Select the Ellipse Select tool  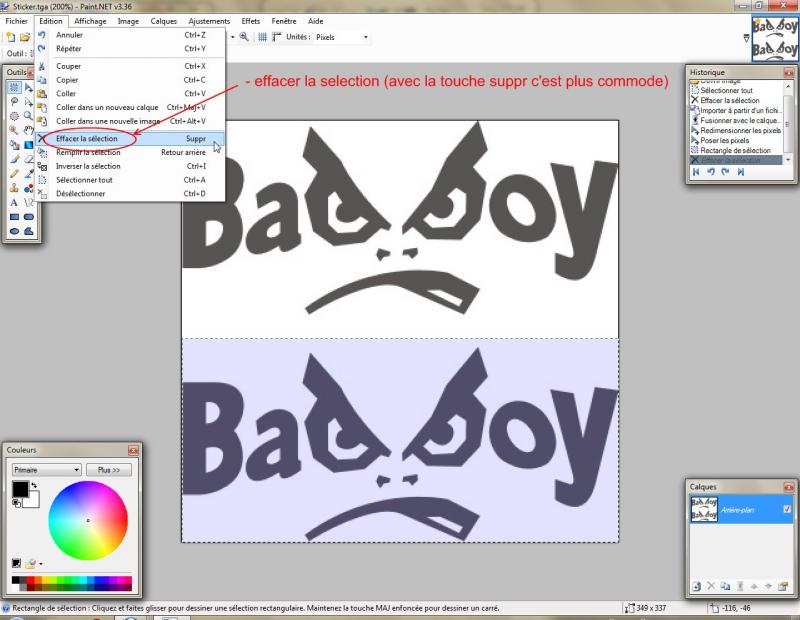14,116
